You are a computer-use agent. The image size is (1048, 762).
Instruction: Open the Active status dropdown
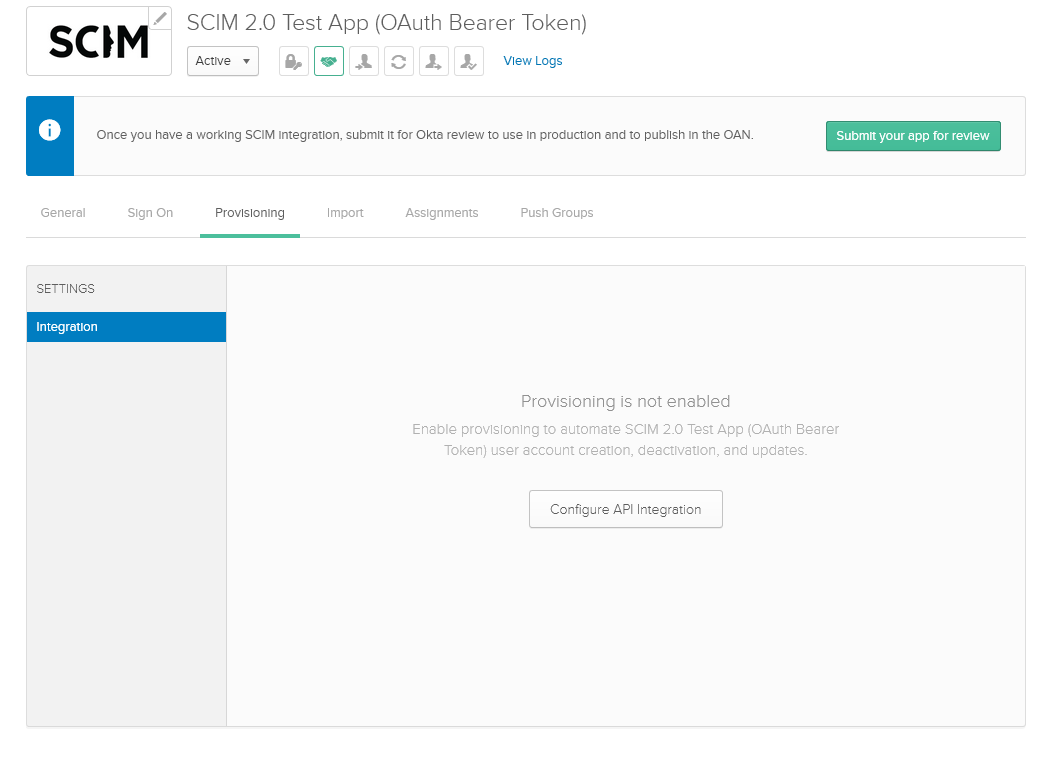point(223,61)
